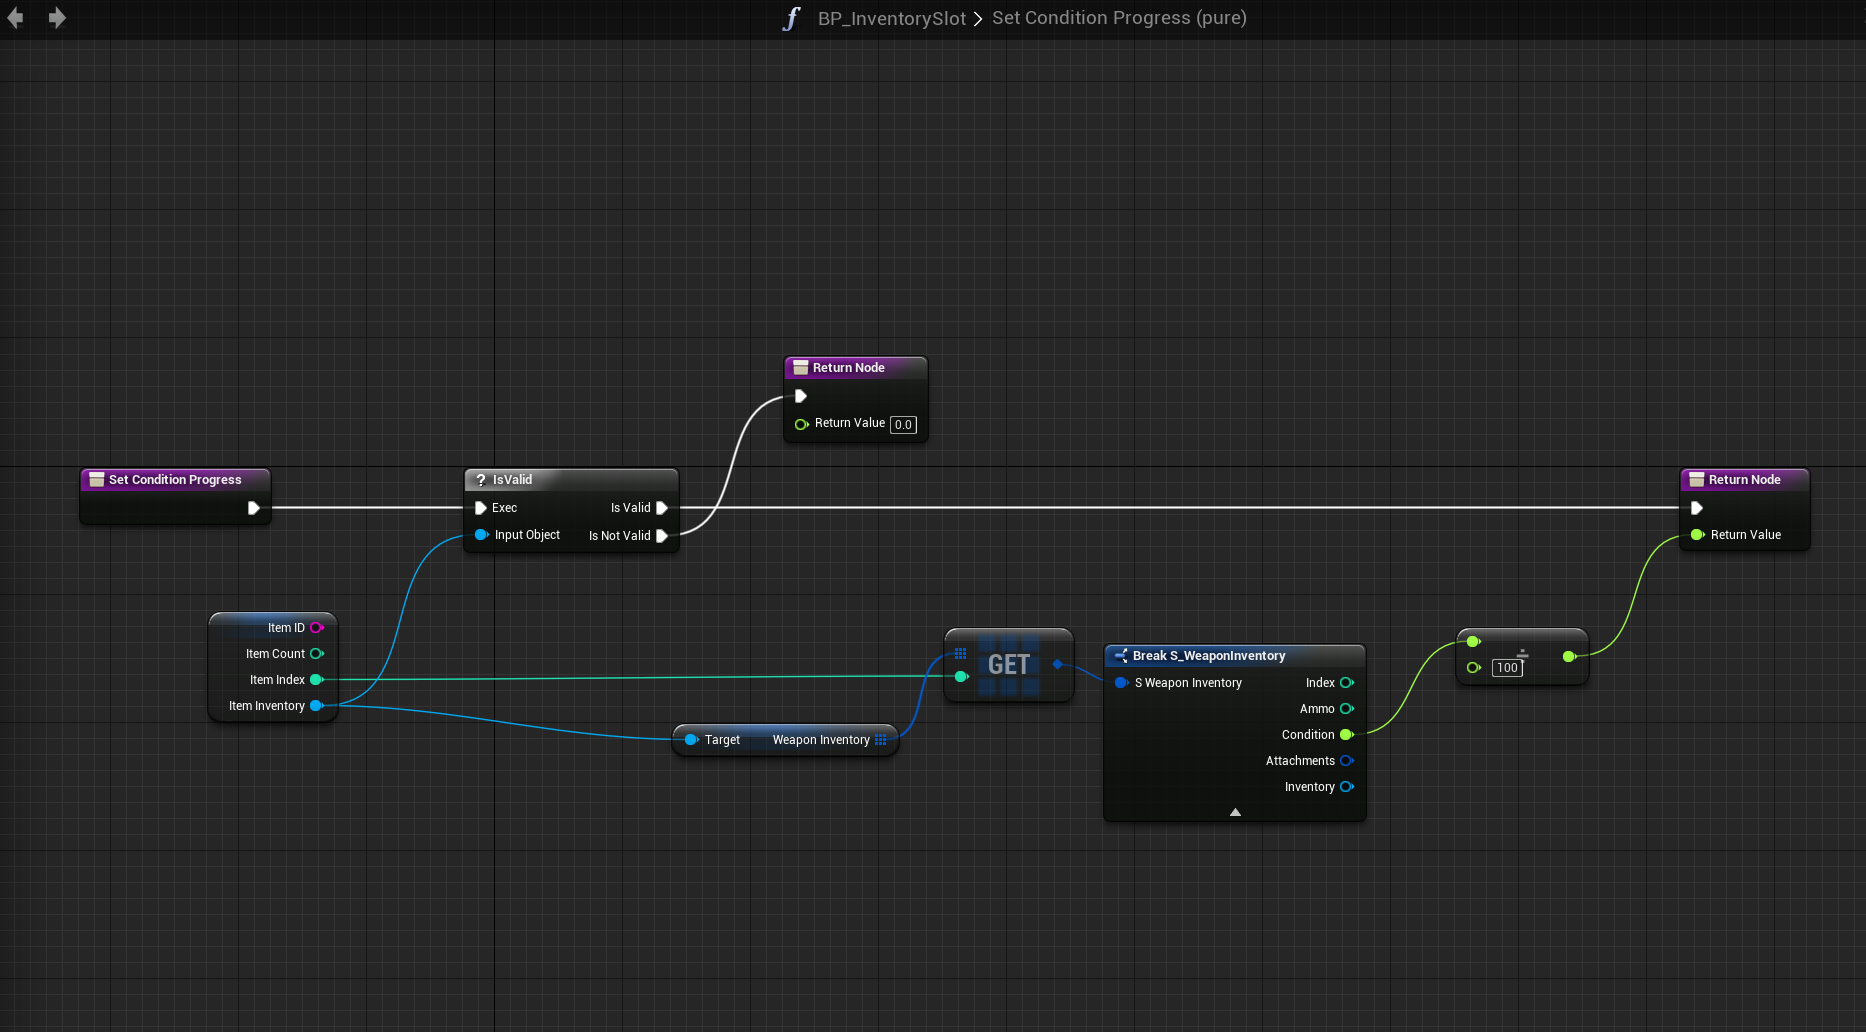Click the forward navigation arrow
This screenshot has height=1032, width=1866.
(x=57, y=18)
